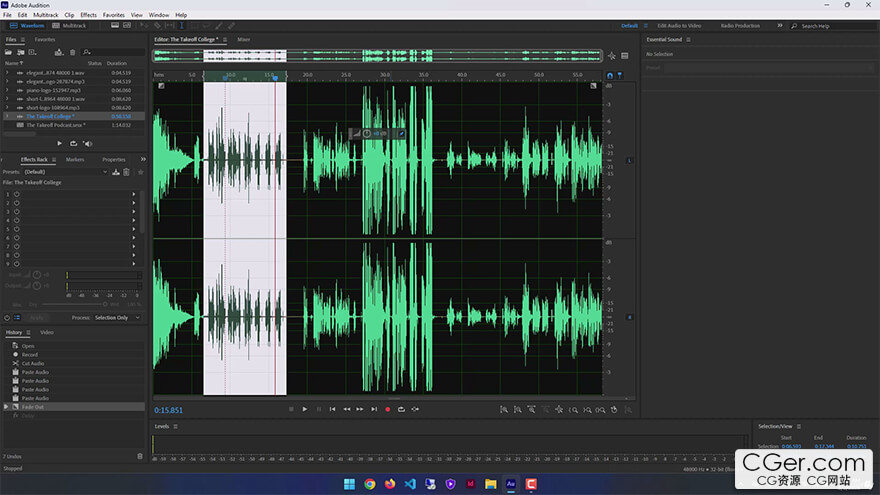Switch to Multitrack view
The height and width of the screenshot is (495, 880).
click(69, 26)
